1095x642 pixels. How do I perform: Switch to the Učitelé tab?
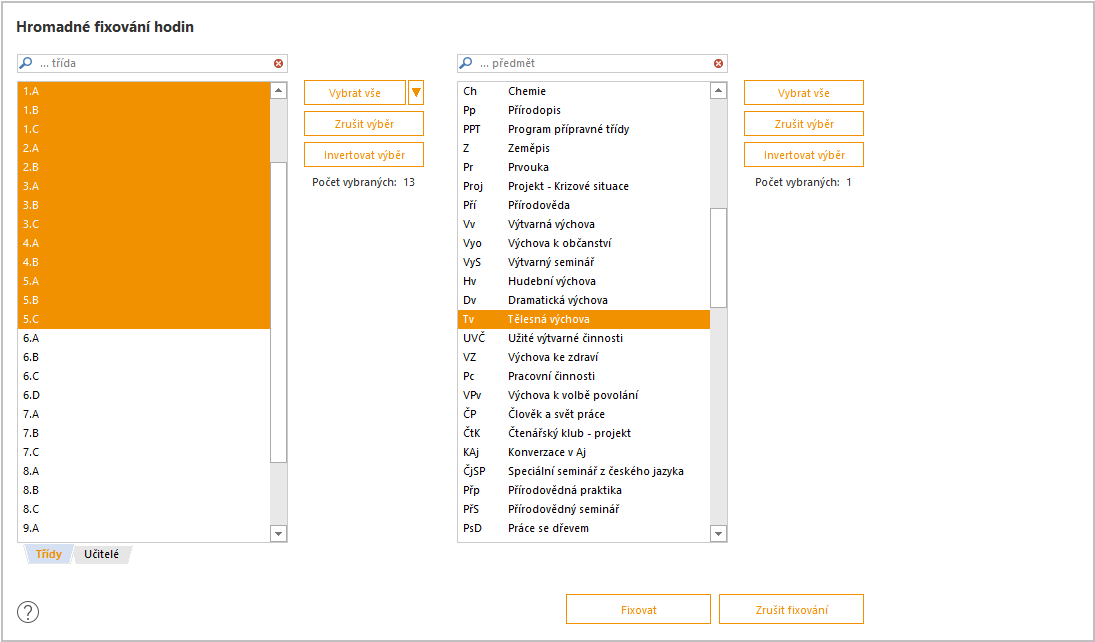pyautogui.click(x=102, y=554)
